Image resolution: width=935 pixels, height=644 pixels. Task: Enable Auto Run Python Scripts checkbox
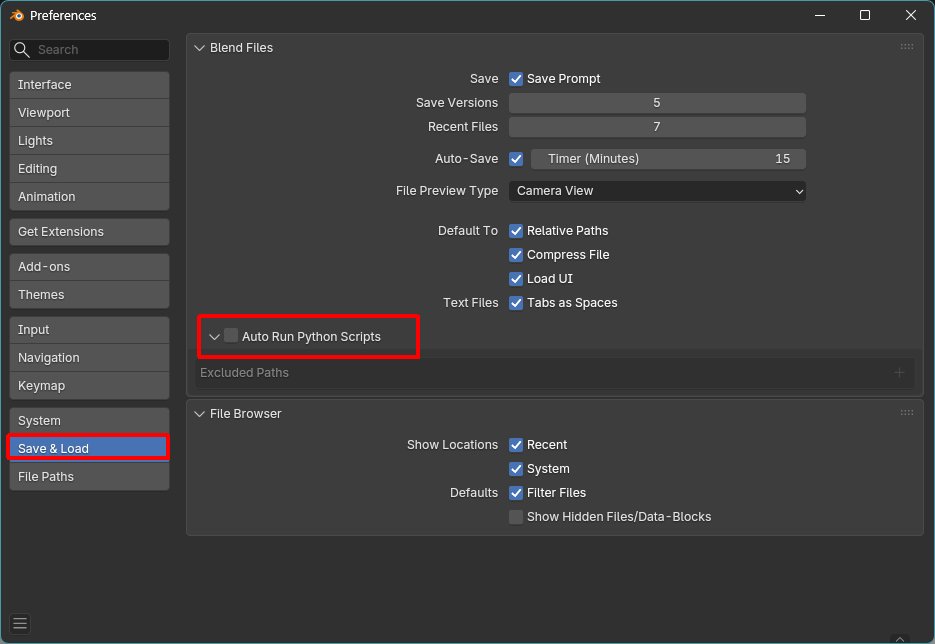point(231,336)
